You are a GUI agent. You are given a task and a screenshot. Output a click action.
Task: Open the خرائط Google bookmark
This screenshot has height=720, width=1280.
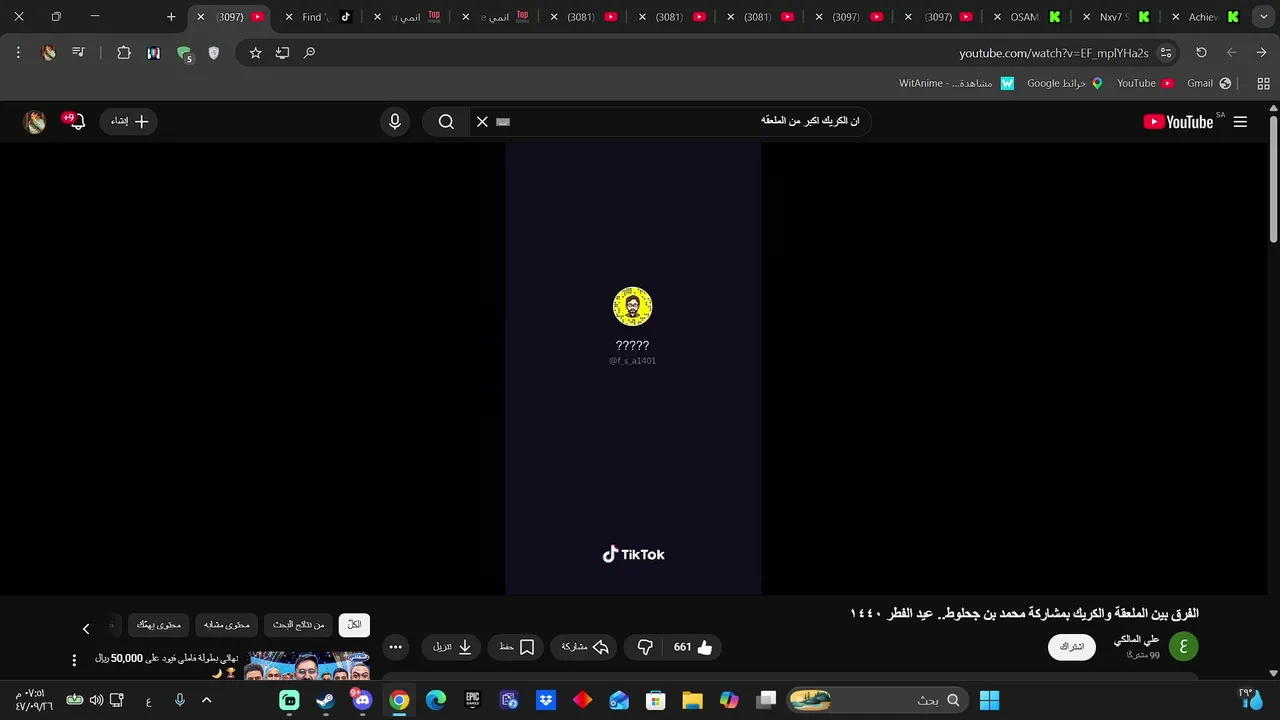coord(1065,83)
